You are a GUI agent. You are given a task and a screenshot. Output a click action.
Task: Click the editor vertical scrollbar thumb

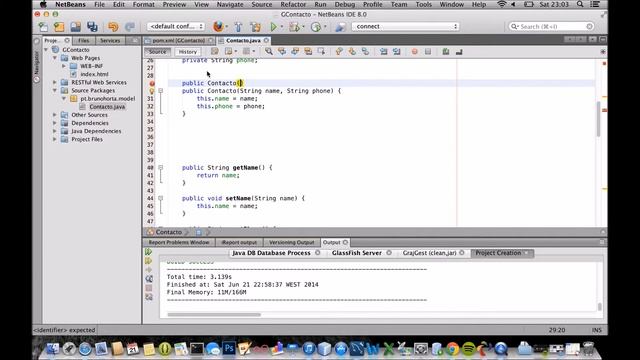pos(598,119)
